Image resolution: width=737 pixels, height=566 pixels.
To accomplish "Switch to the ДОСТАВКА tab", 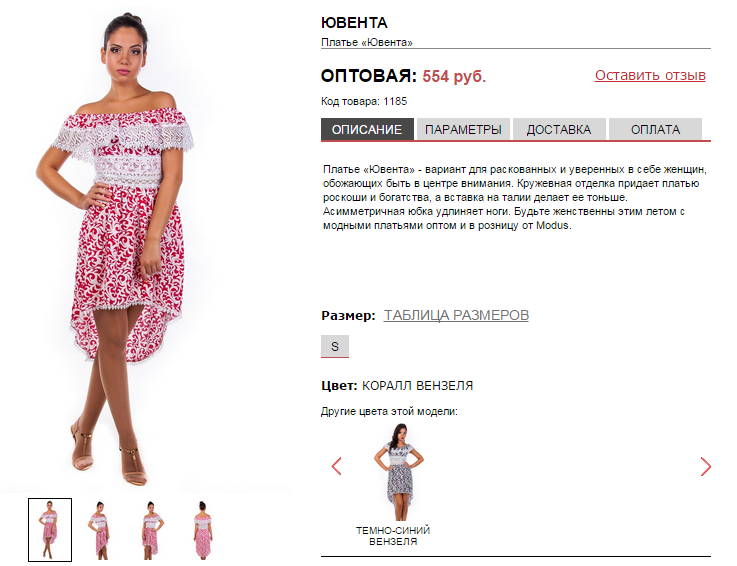I will 559,129.
